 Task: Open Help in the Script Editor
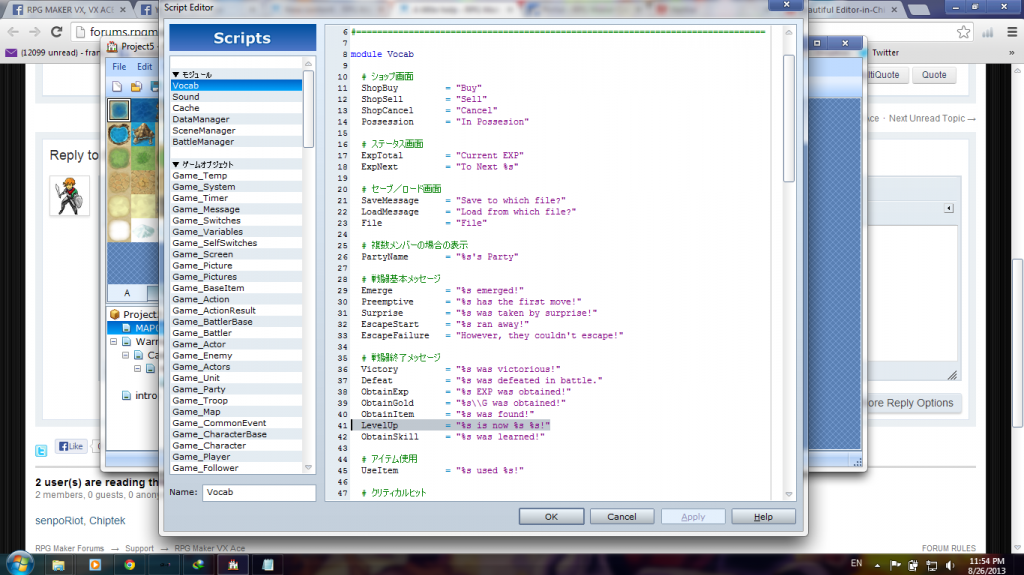(x=763, y=517)
